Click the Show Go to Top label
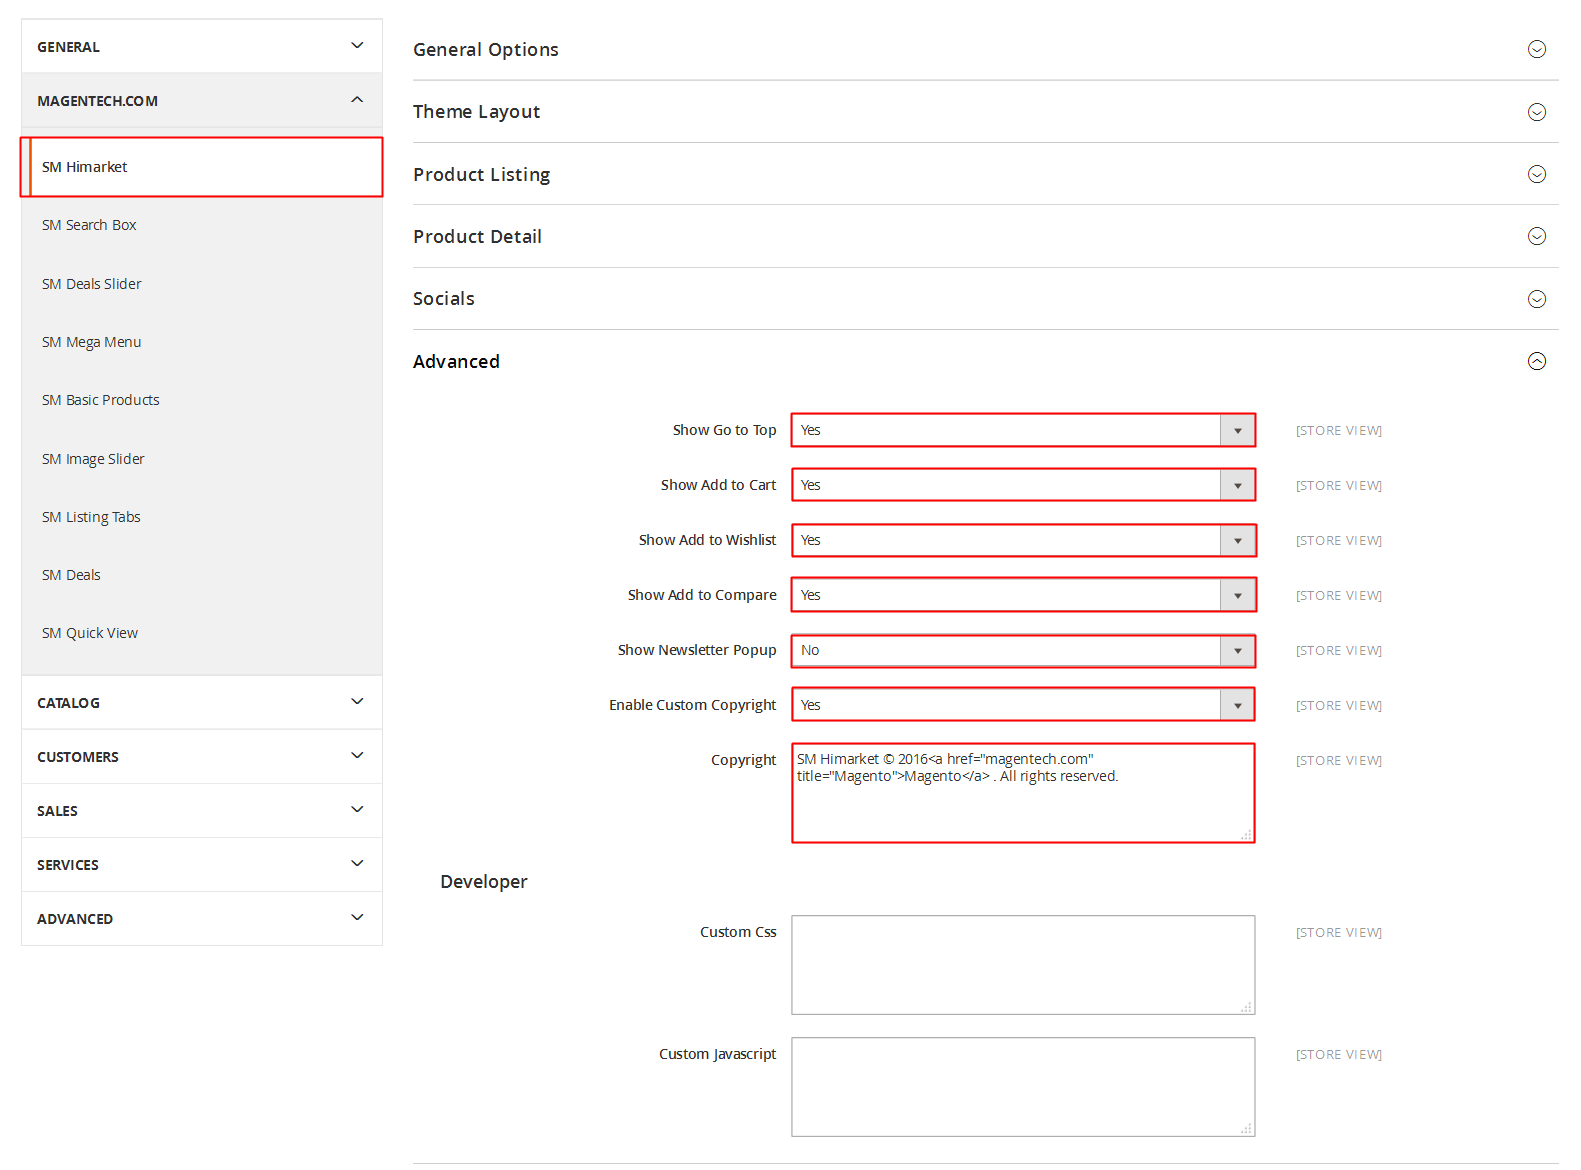This screenshot has height=1170, width=1581. [x=724, y=430]
